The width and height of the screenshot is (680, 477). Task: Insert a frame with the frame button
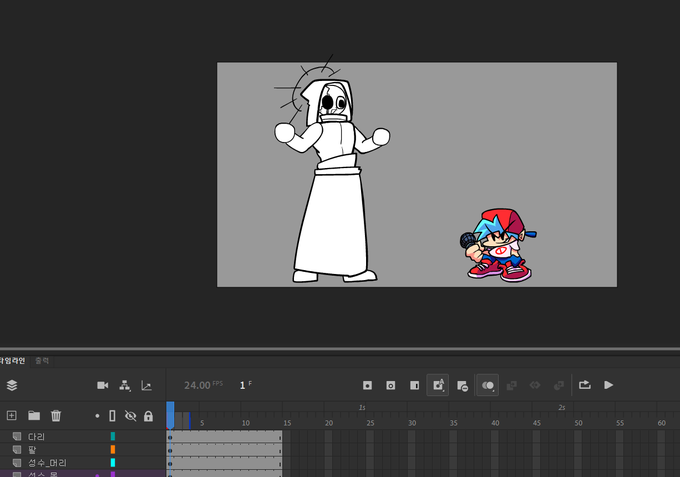[415, 385]
